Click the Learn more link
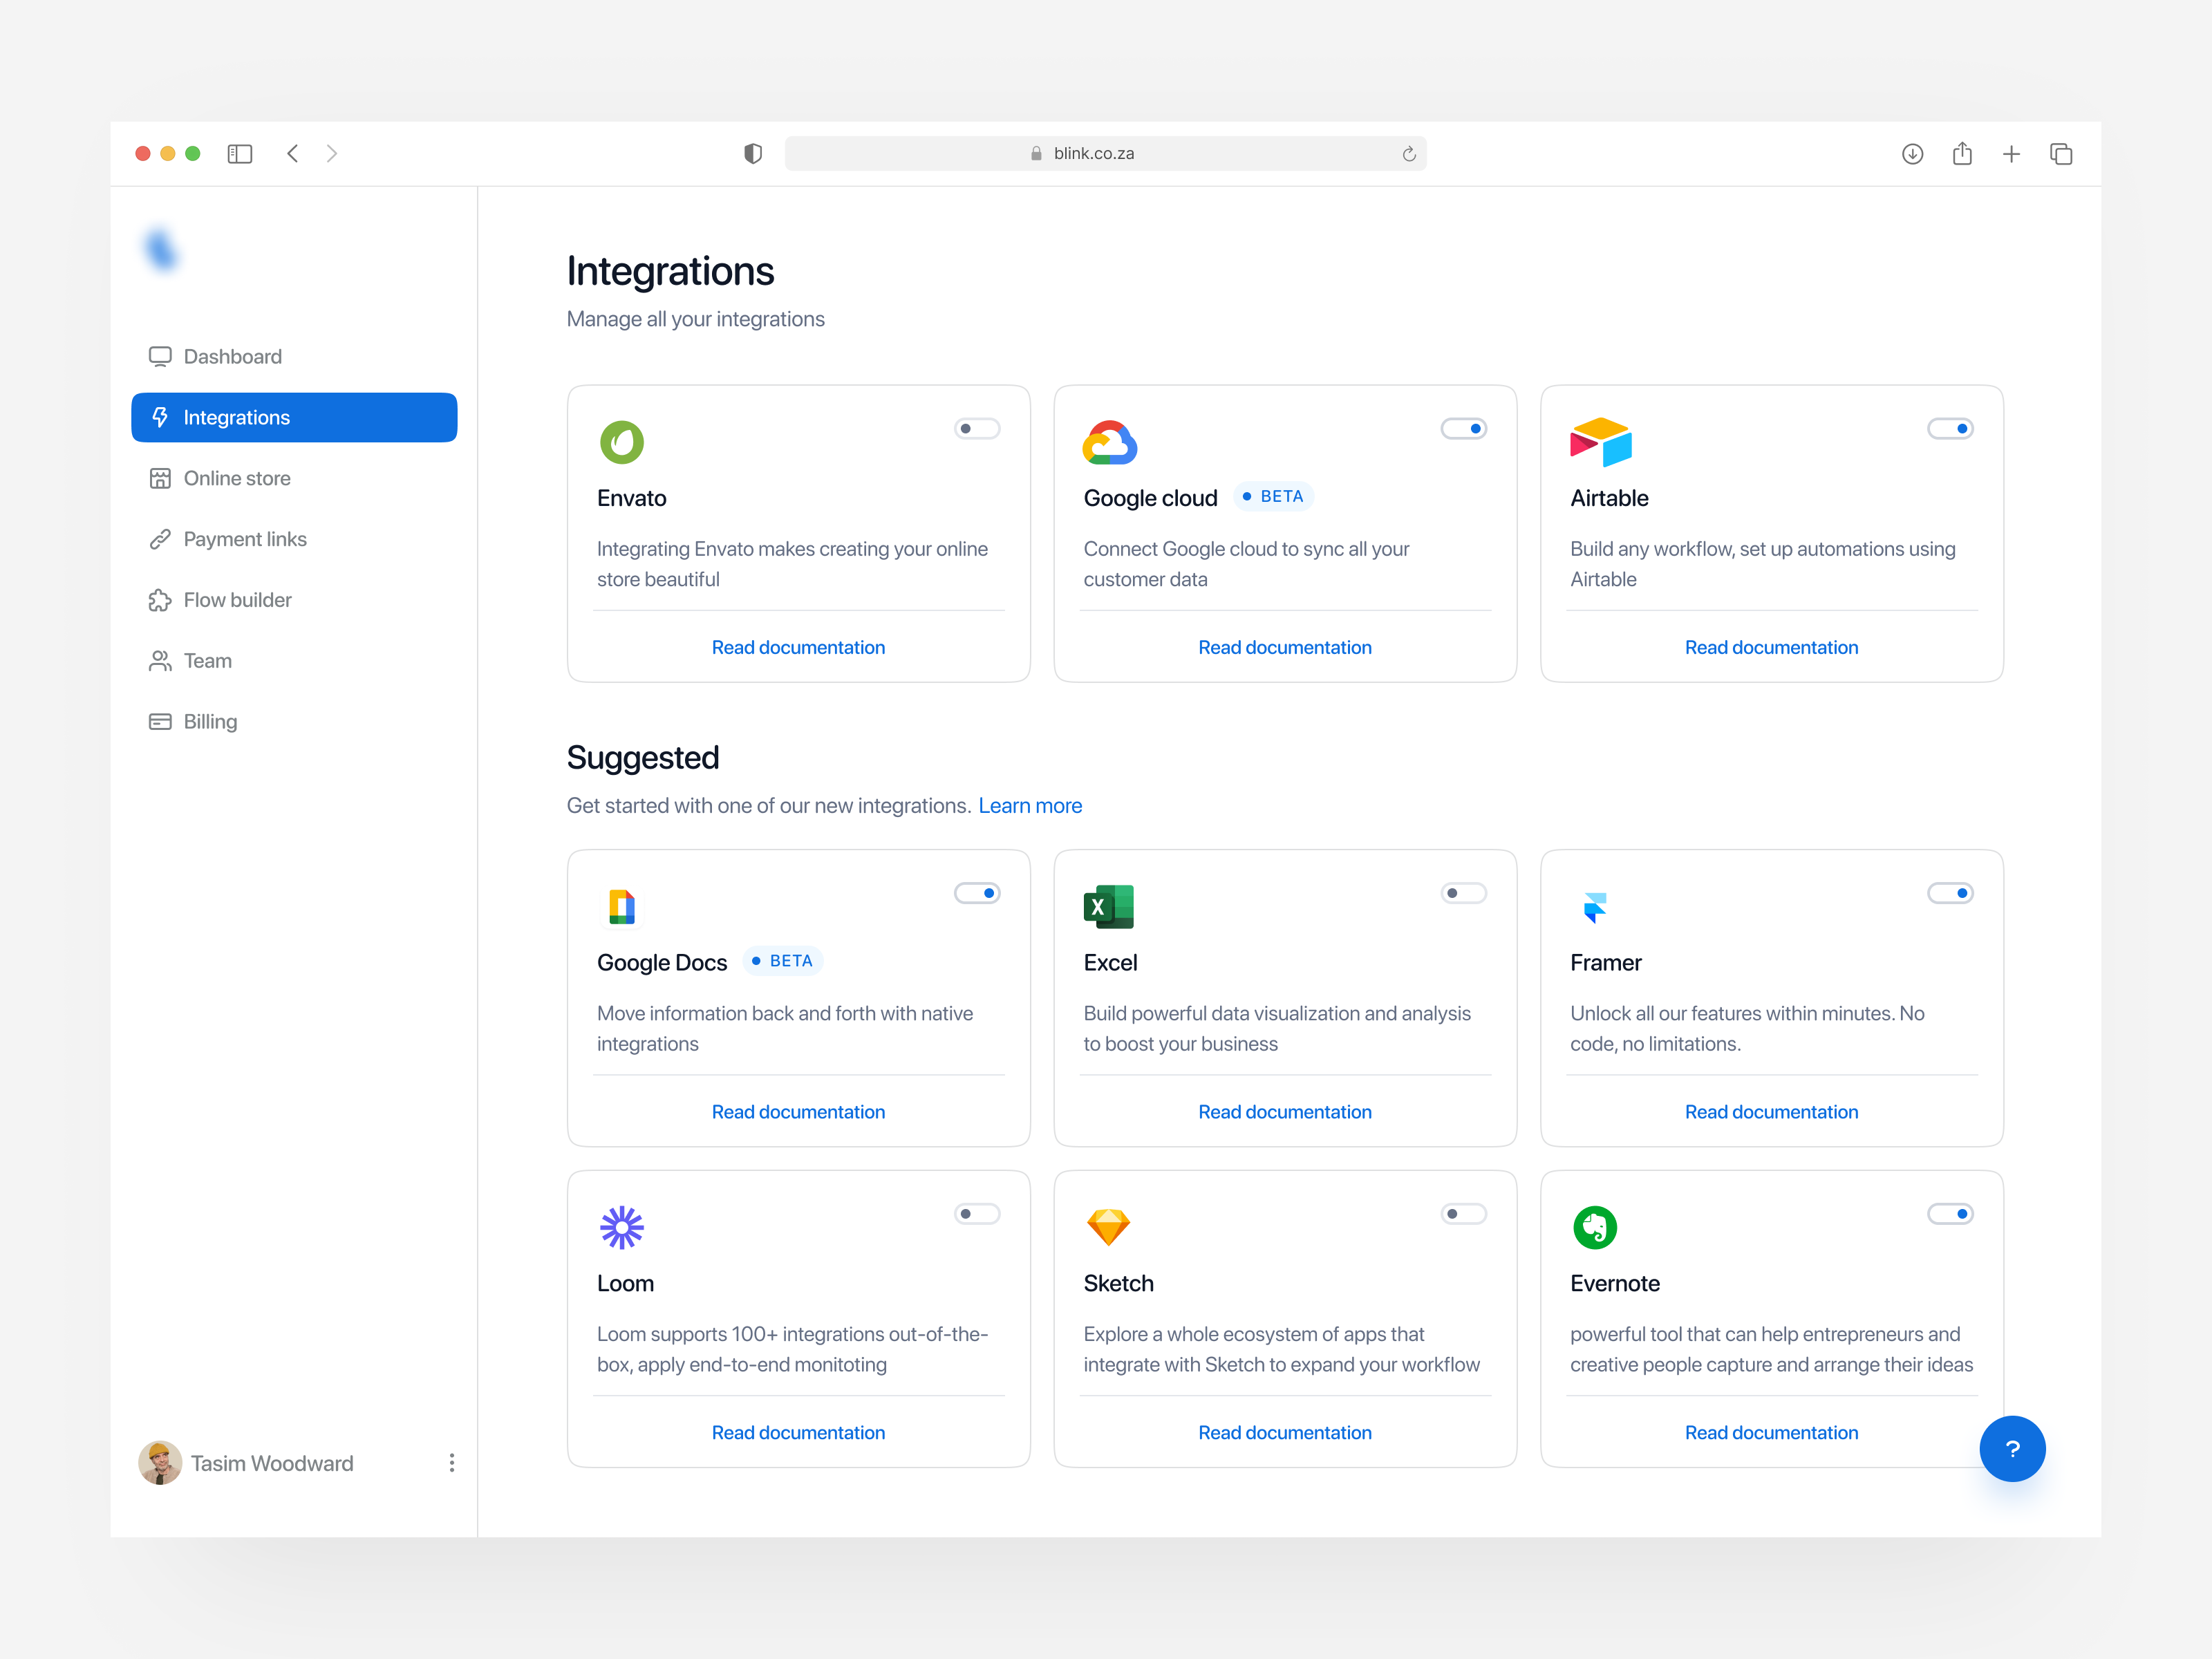 pos(1030,806)
